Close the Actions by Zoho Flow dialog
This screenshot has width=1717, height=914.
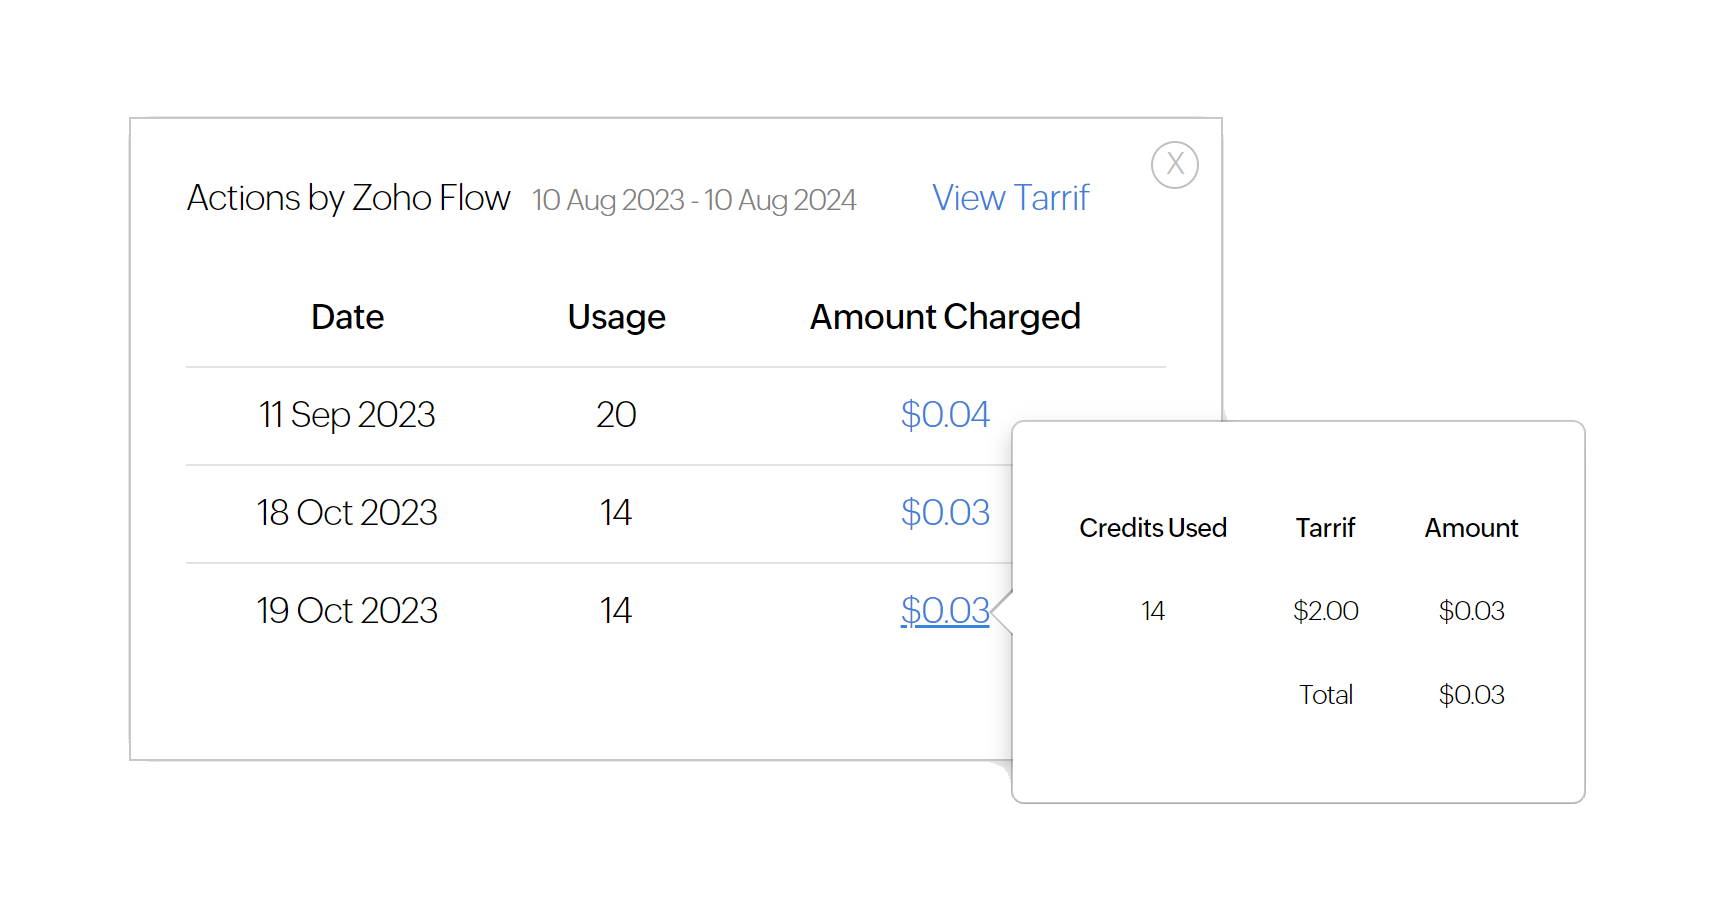(x=1174, y=165)
